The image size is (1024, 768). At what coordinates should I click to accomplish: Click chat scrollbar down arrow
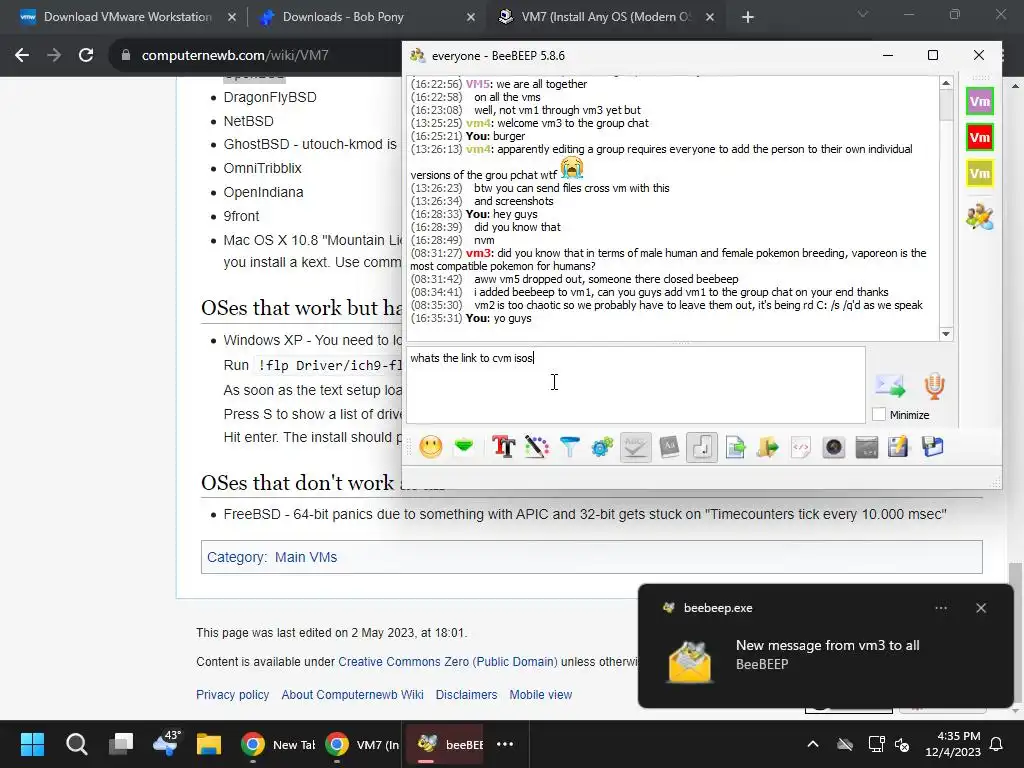tap(946, 334)
